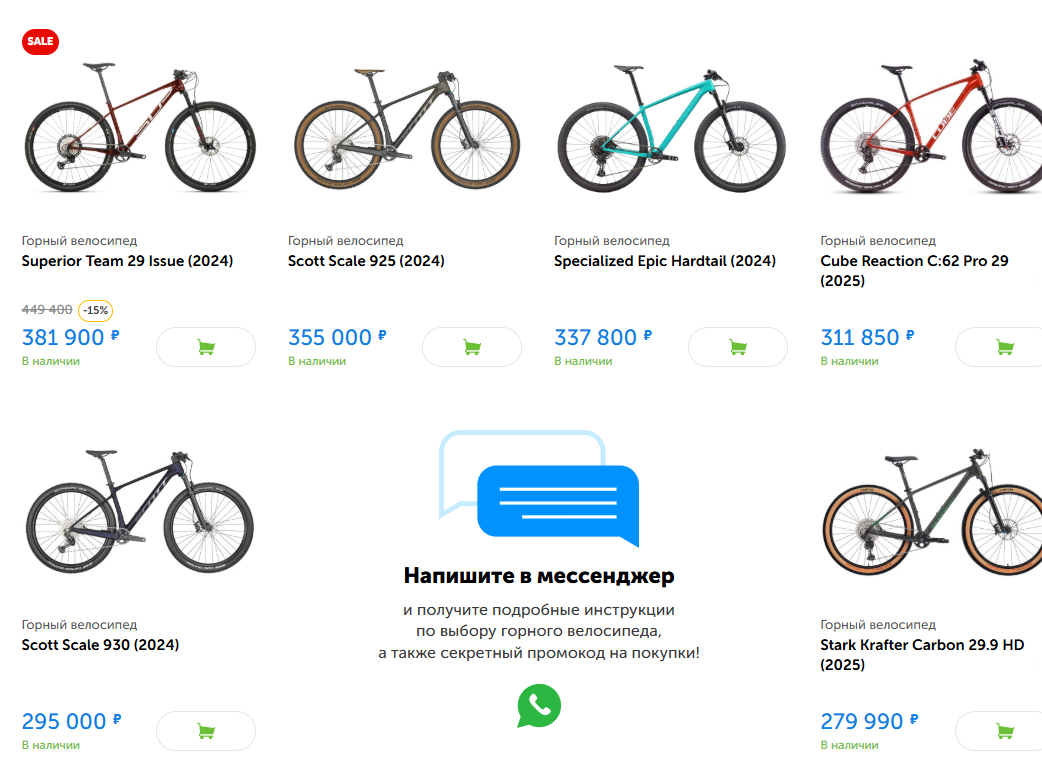Click the red SALE badge
The width and height of the screenshot is (1042, 764).
(x=41, y=41)
